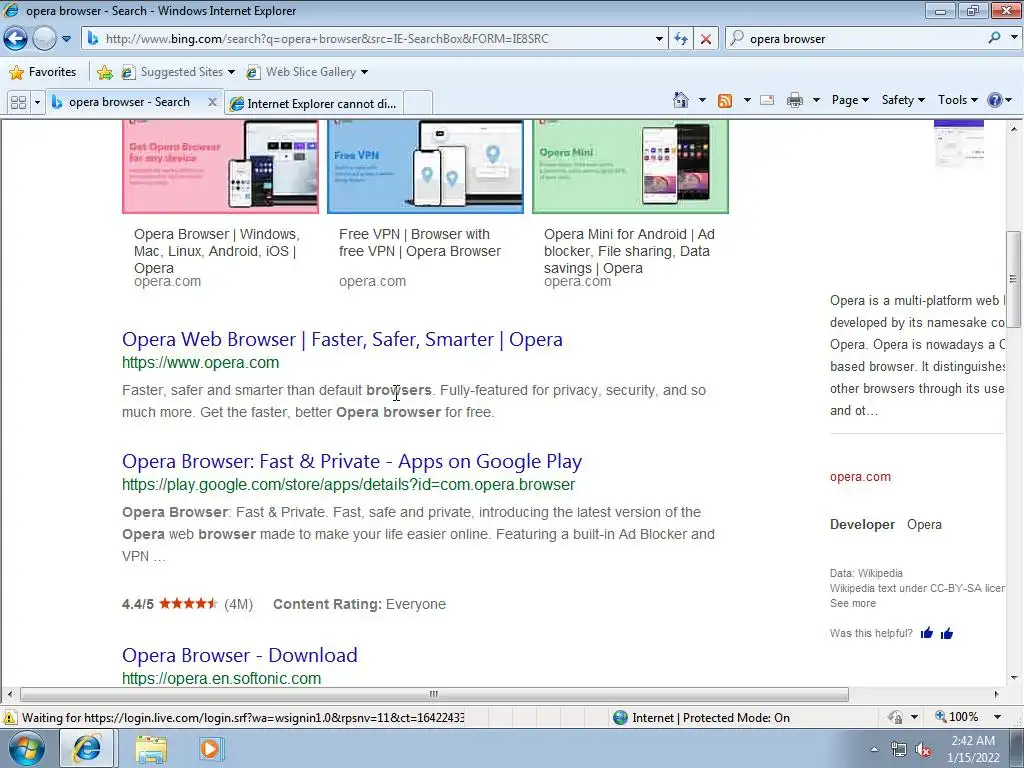Viewport: 1024px width, 768px height.
Task: Open the tab list dropdown arrow
Action: [x=37, y=103]
